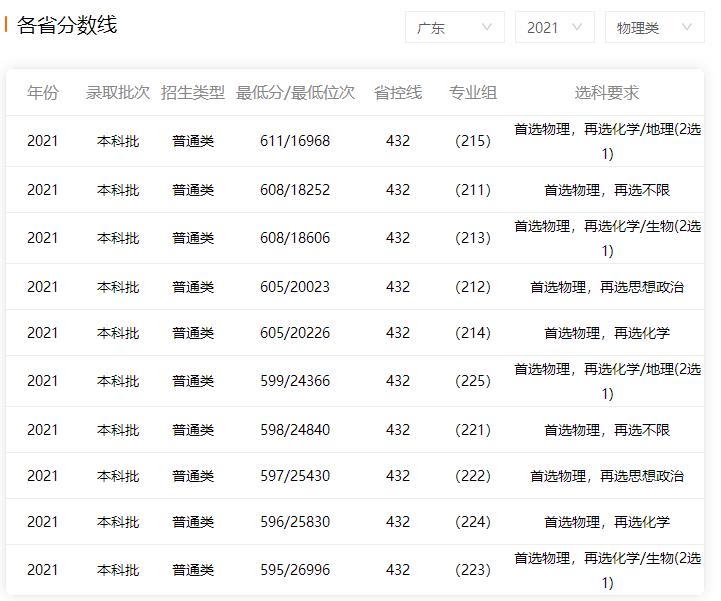Click the professional group (223) cell

[x=473, y=570]
